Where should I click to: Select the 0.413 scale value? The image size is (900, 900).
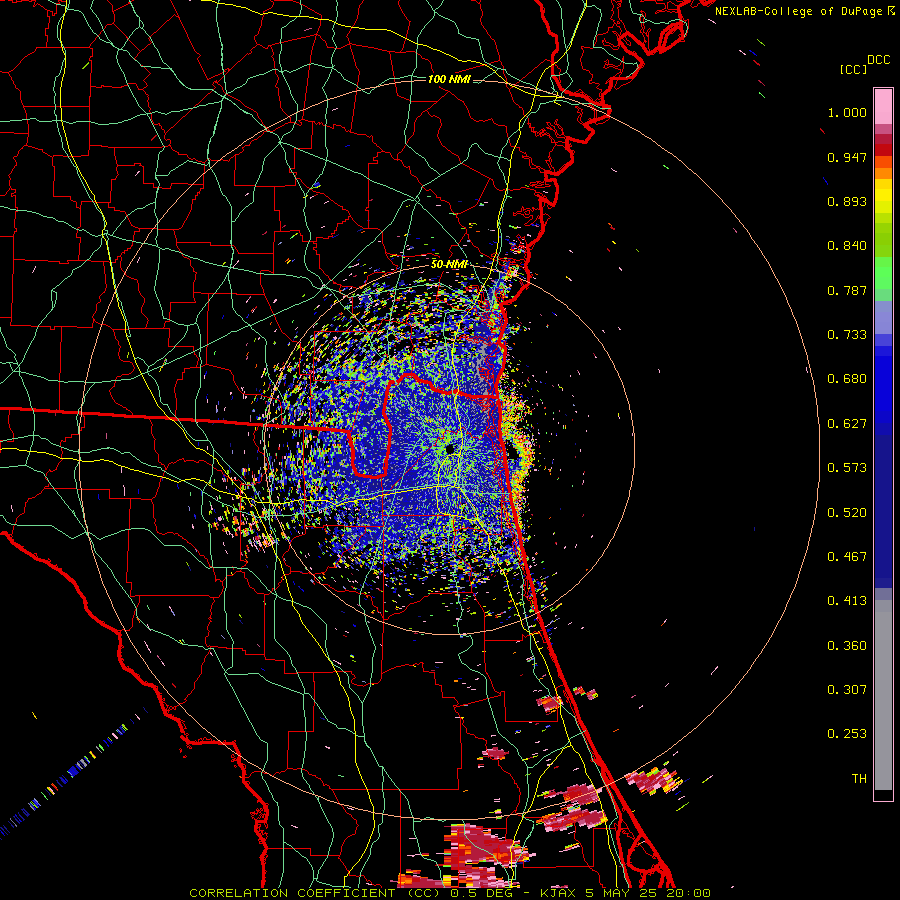pyautogui.click(x=847, y=601)
